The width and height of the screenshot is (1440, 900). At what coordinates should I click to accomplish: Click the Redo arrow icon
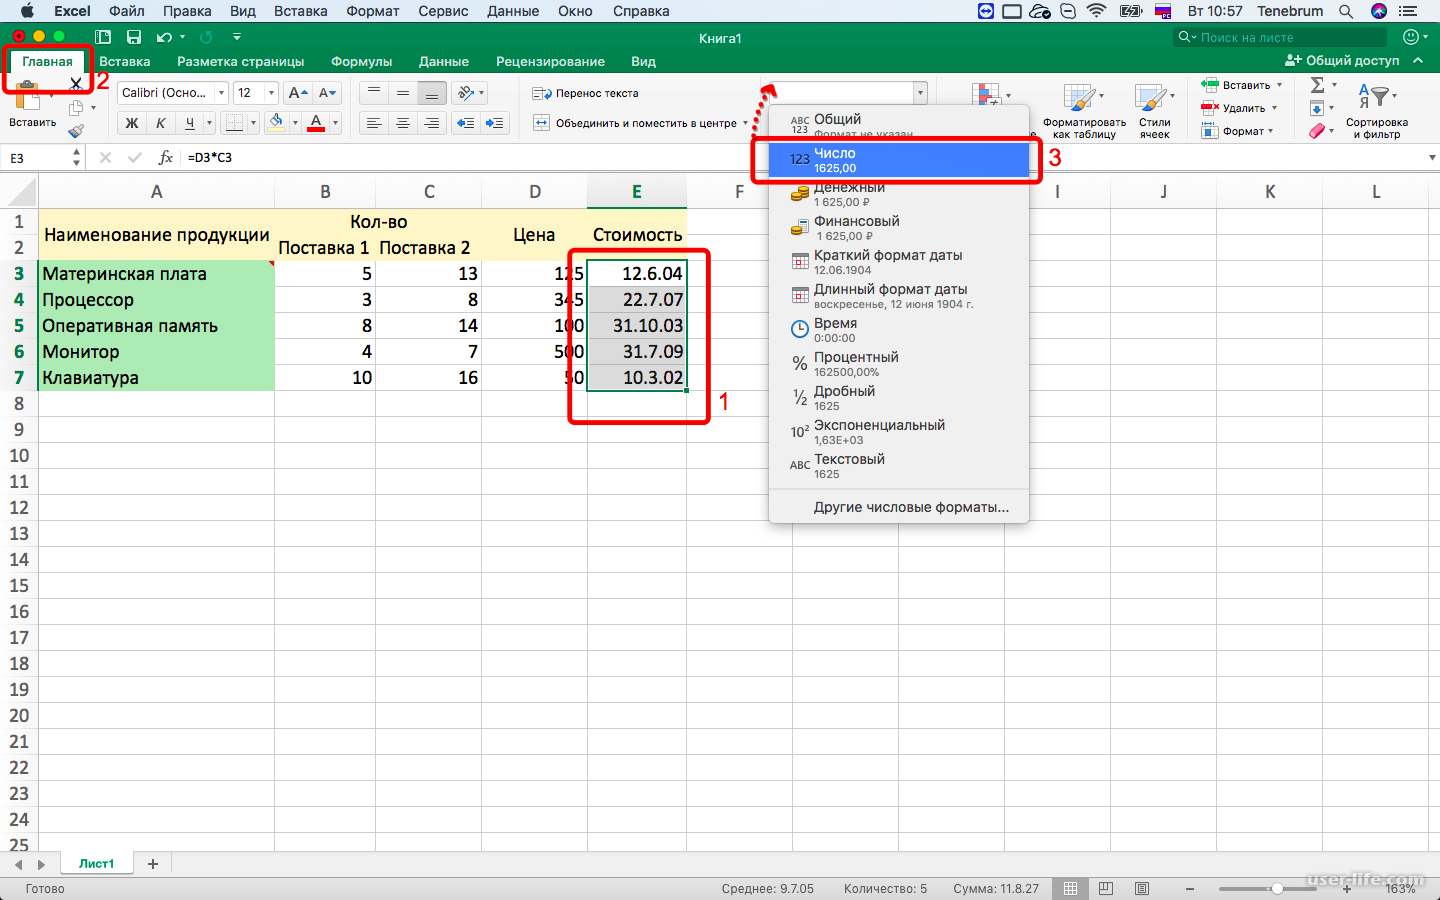[206, 37]
